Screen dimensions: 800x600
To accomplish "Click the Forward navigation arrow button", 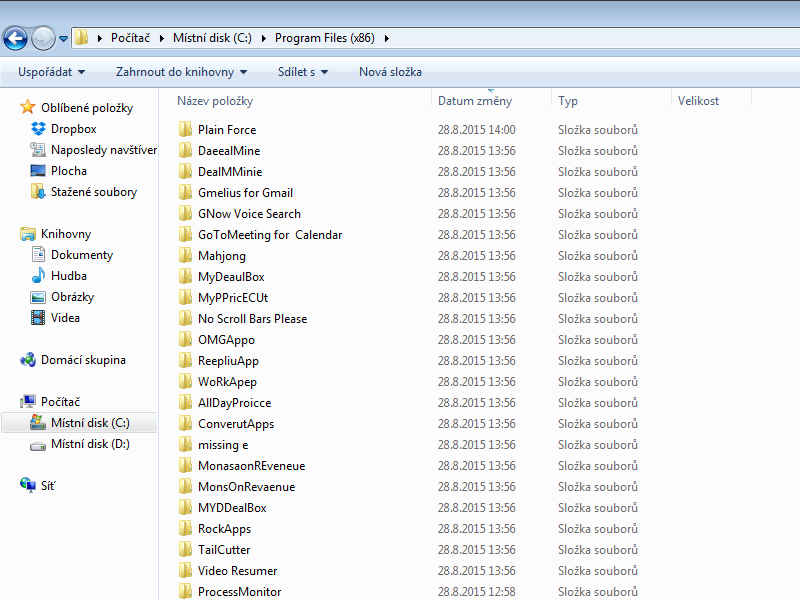I will click(43, 39).
